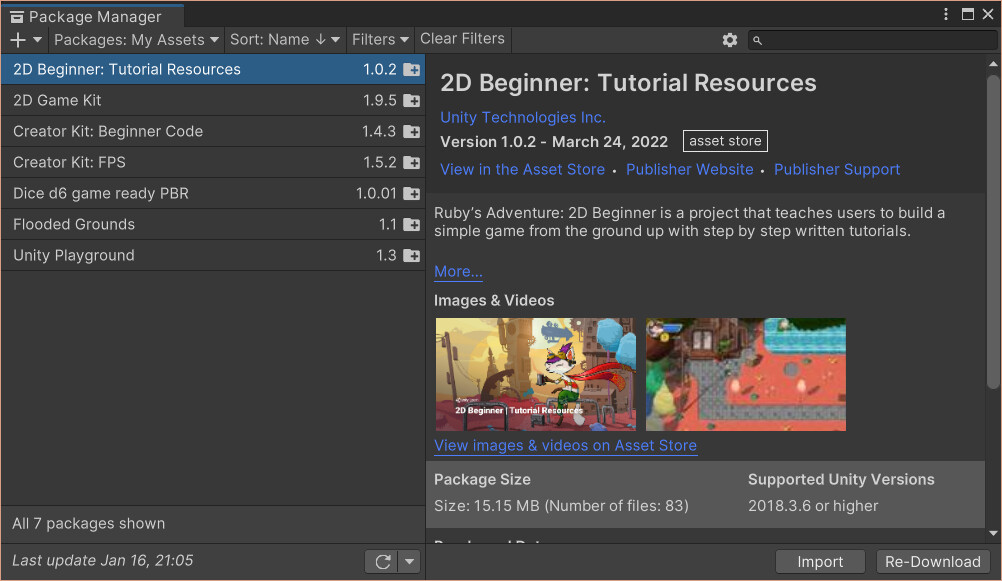Viewport: 1002px width, 581px height.
Task: Select the Package Manager tab
Action: pos(92,17)
